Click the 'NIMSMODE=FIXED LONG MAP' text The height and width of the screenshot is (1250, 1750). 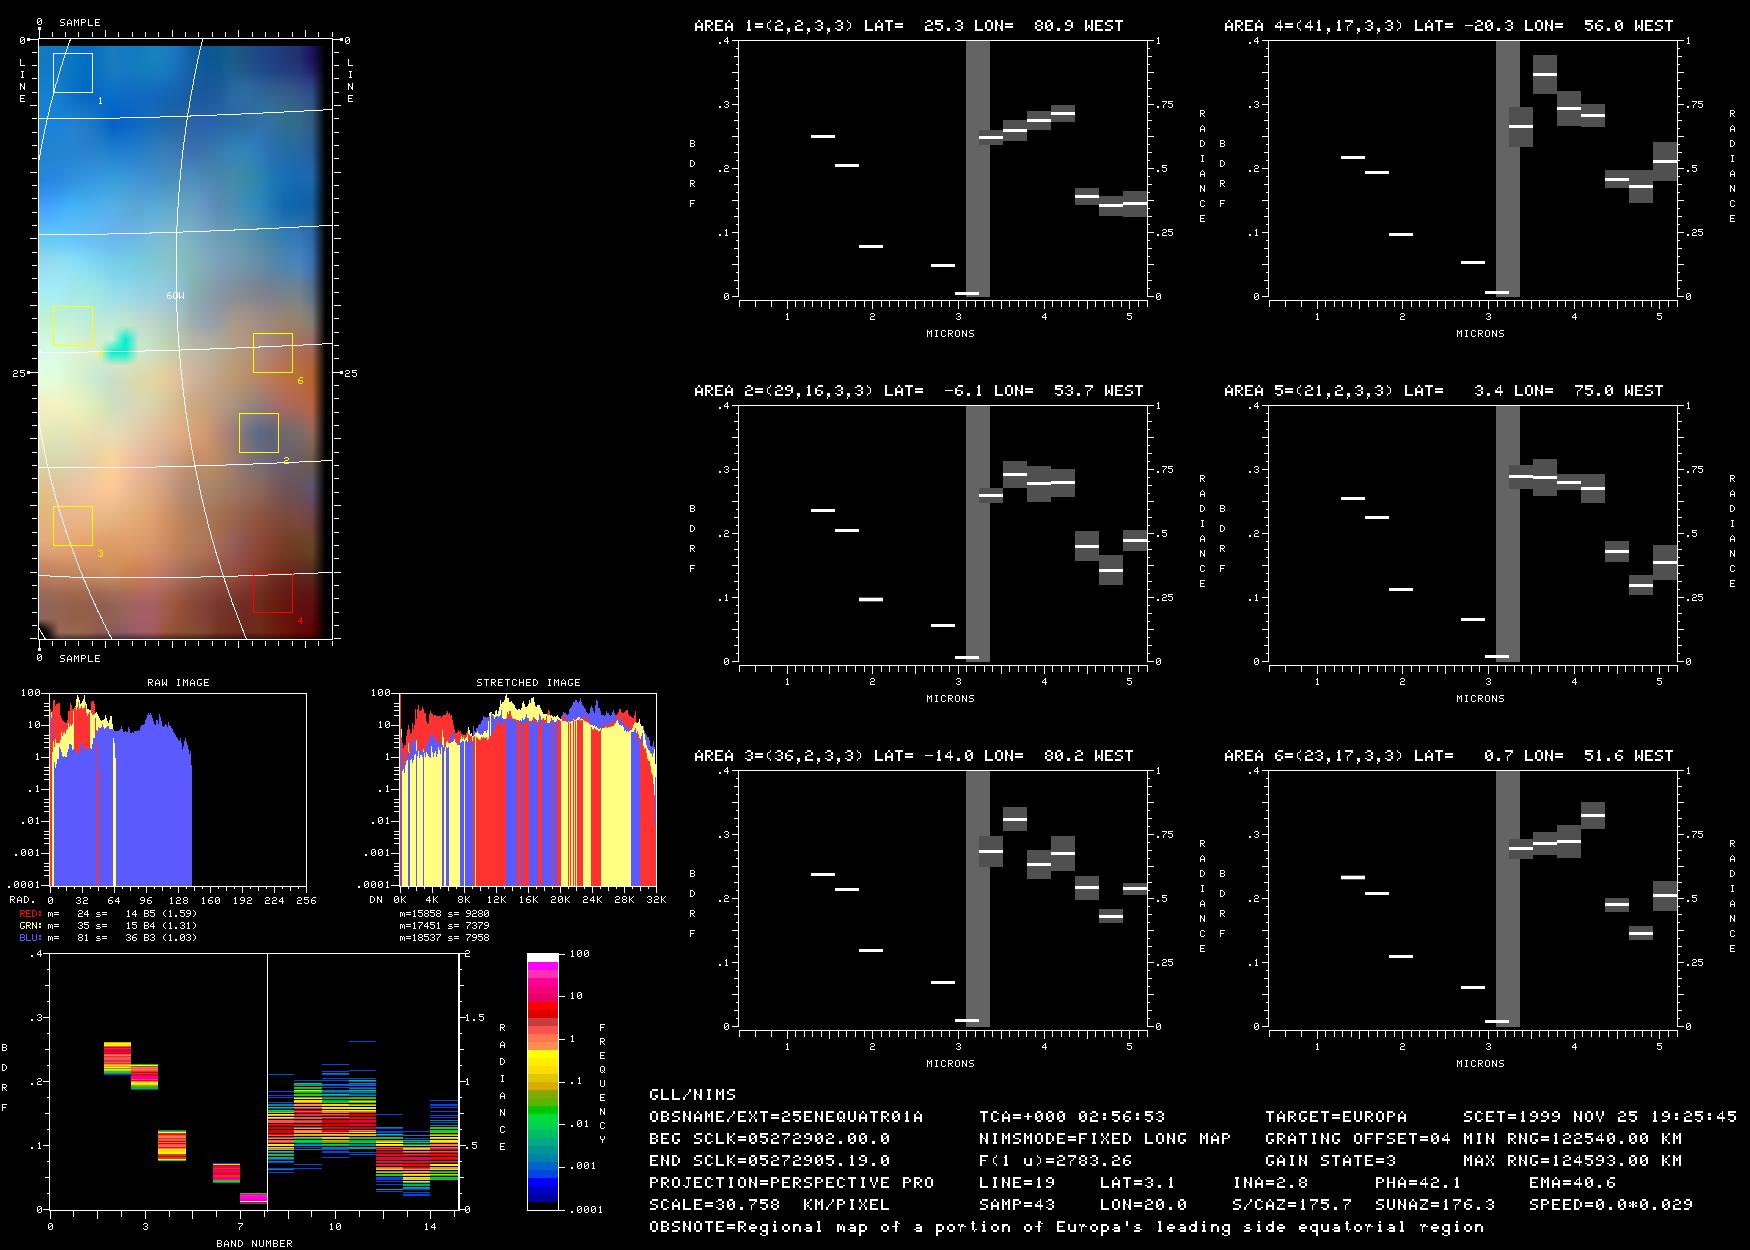pos(1105,1139)
